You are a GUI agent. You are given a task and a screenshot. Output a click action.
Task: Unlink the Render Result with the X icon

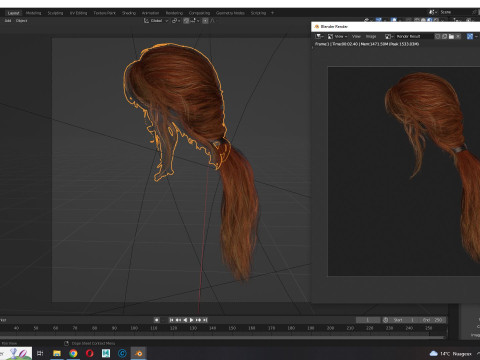coord(458,36)
